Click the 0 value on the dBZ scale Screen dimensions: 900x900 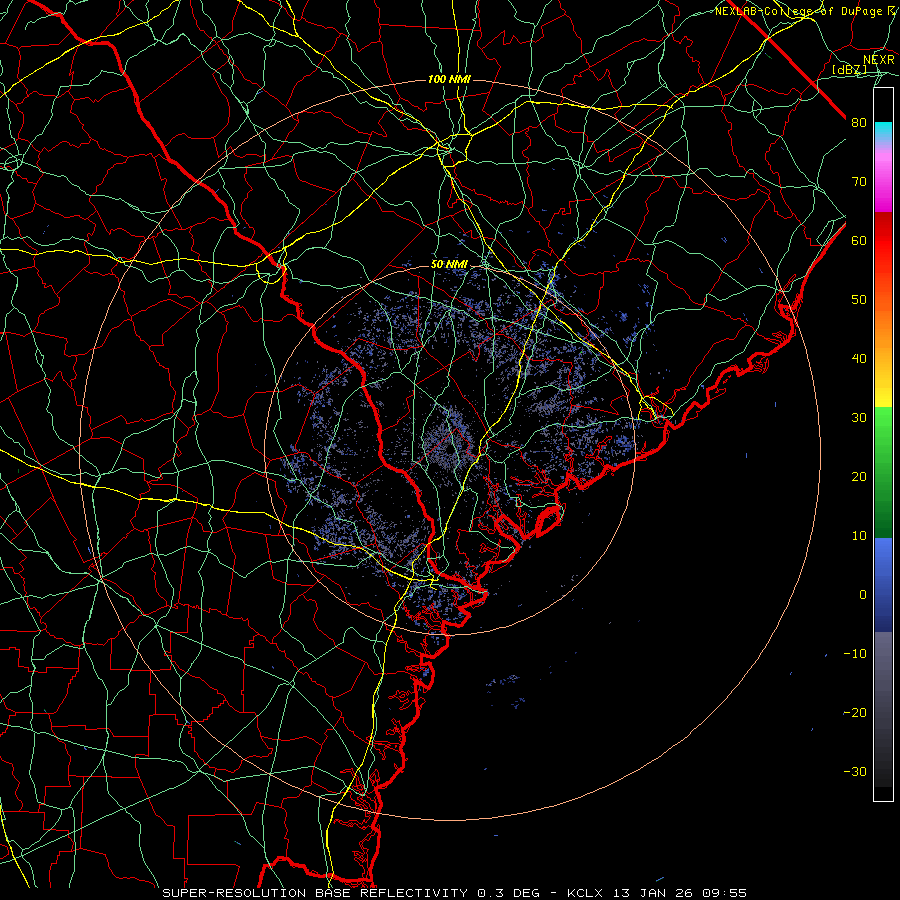(863, 595)
